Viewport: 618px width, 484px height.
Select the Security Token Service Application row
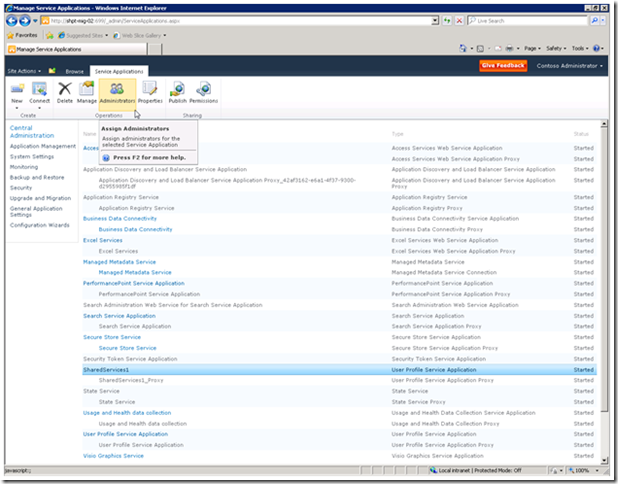pos(339,359)
